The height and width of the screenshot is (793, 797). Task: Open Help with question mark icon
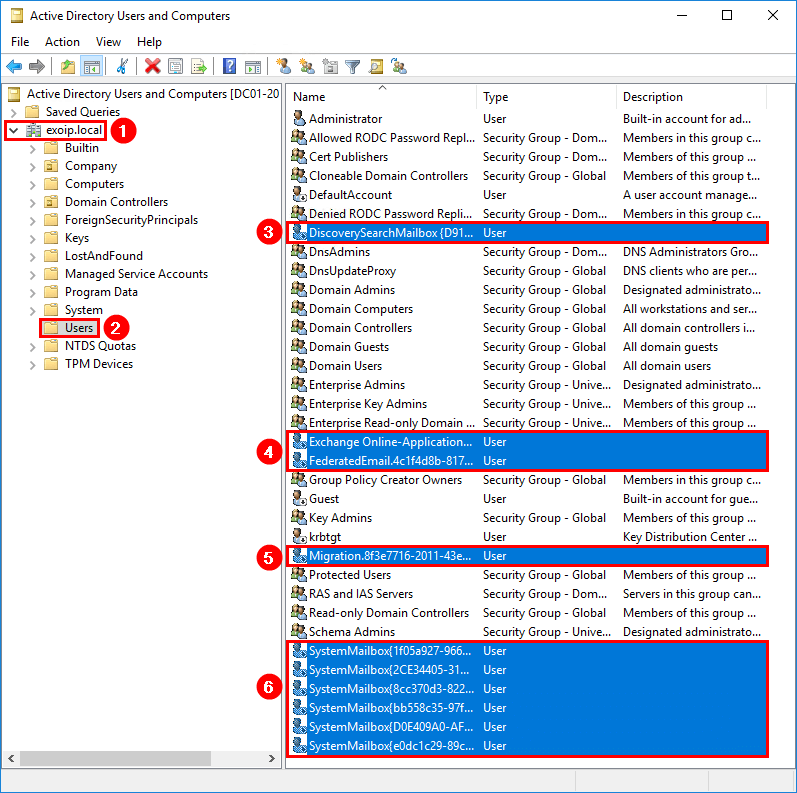pos(229,67)
